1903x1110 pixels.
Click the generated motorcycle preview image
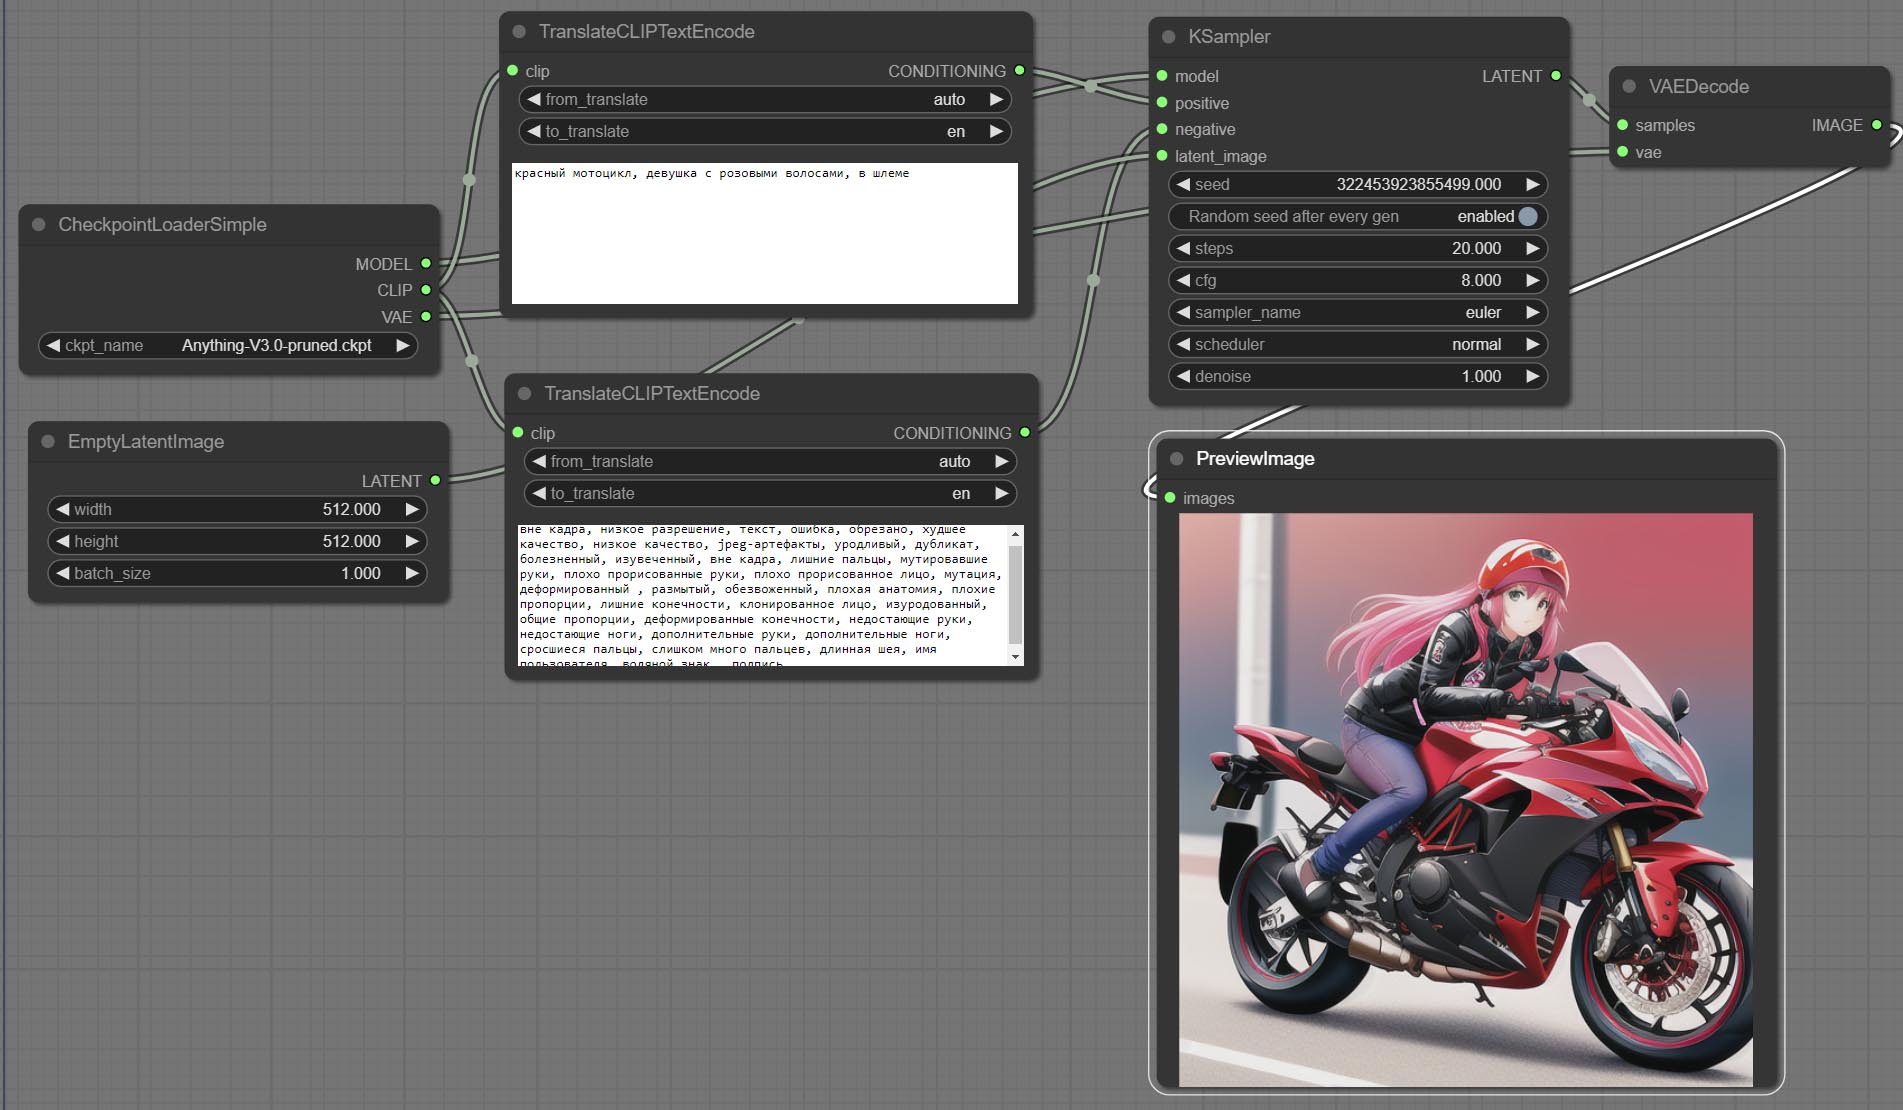pos(1465,800)
